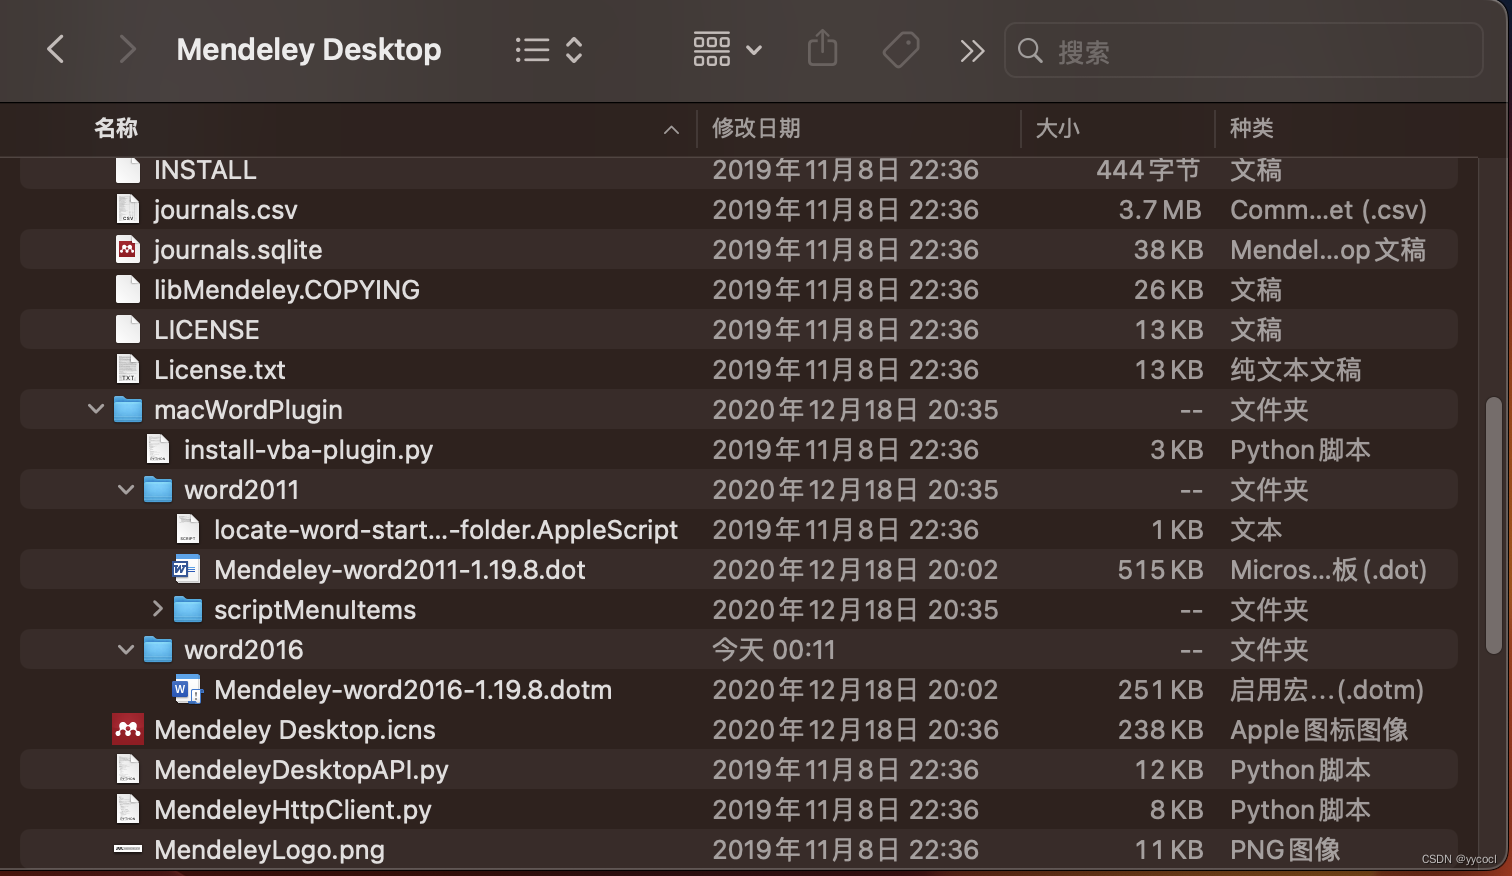The width and height of the screenshot is (1512, 876).
Task: Select the License.txt file icon
Action: 128,369
